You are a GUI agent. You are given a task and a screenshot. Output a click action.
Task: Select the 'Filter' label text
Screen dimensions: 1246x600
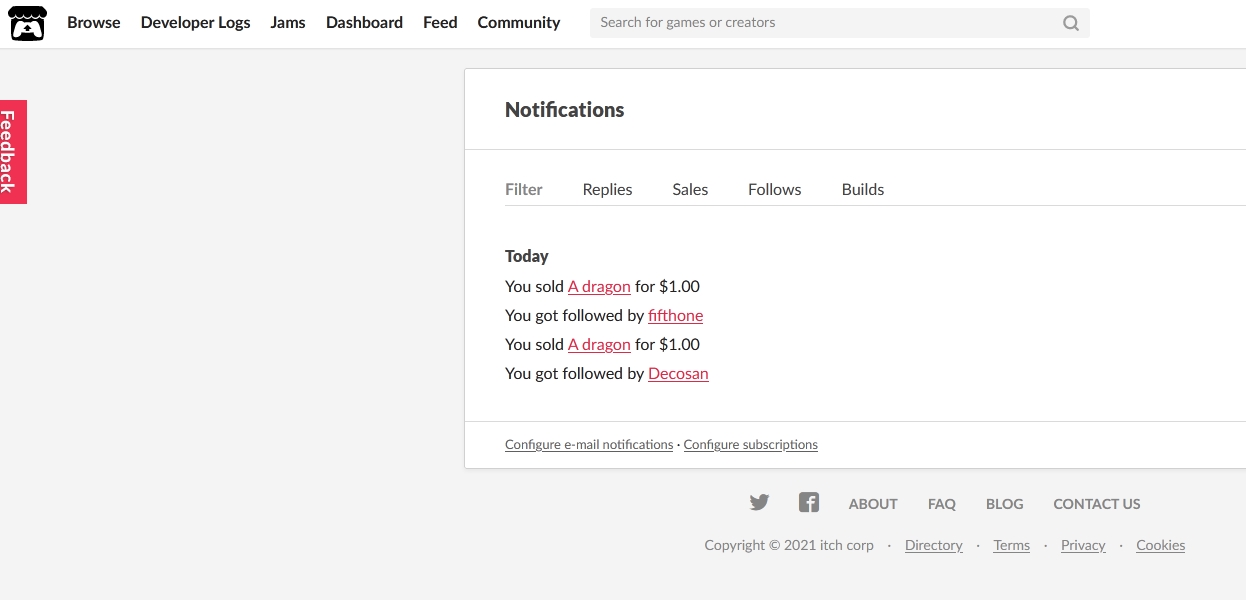click(x=524, y=189)
